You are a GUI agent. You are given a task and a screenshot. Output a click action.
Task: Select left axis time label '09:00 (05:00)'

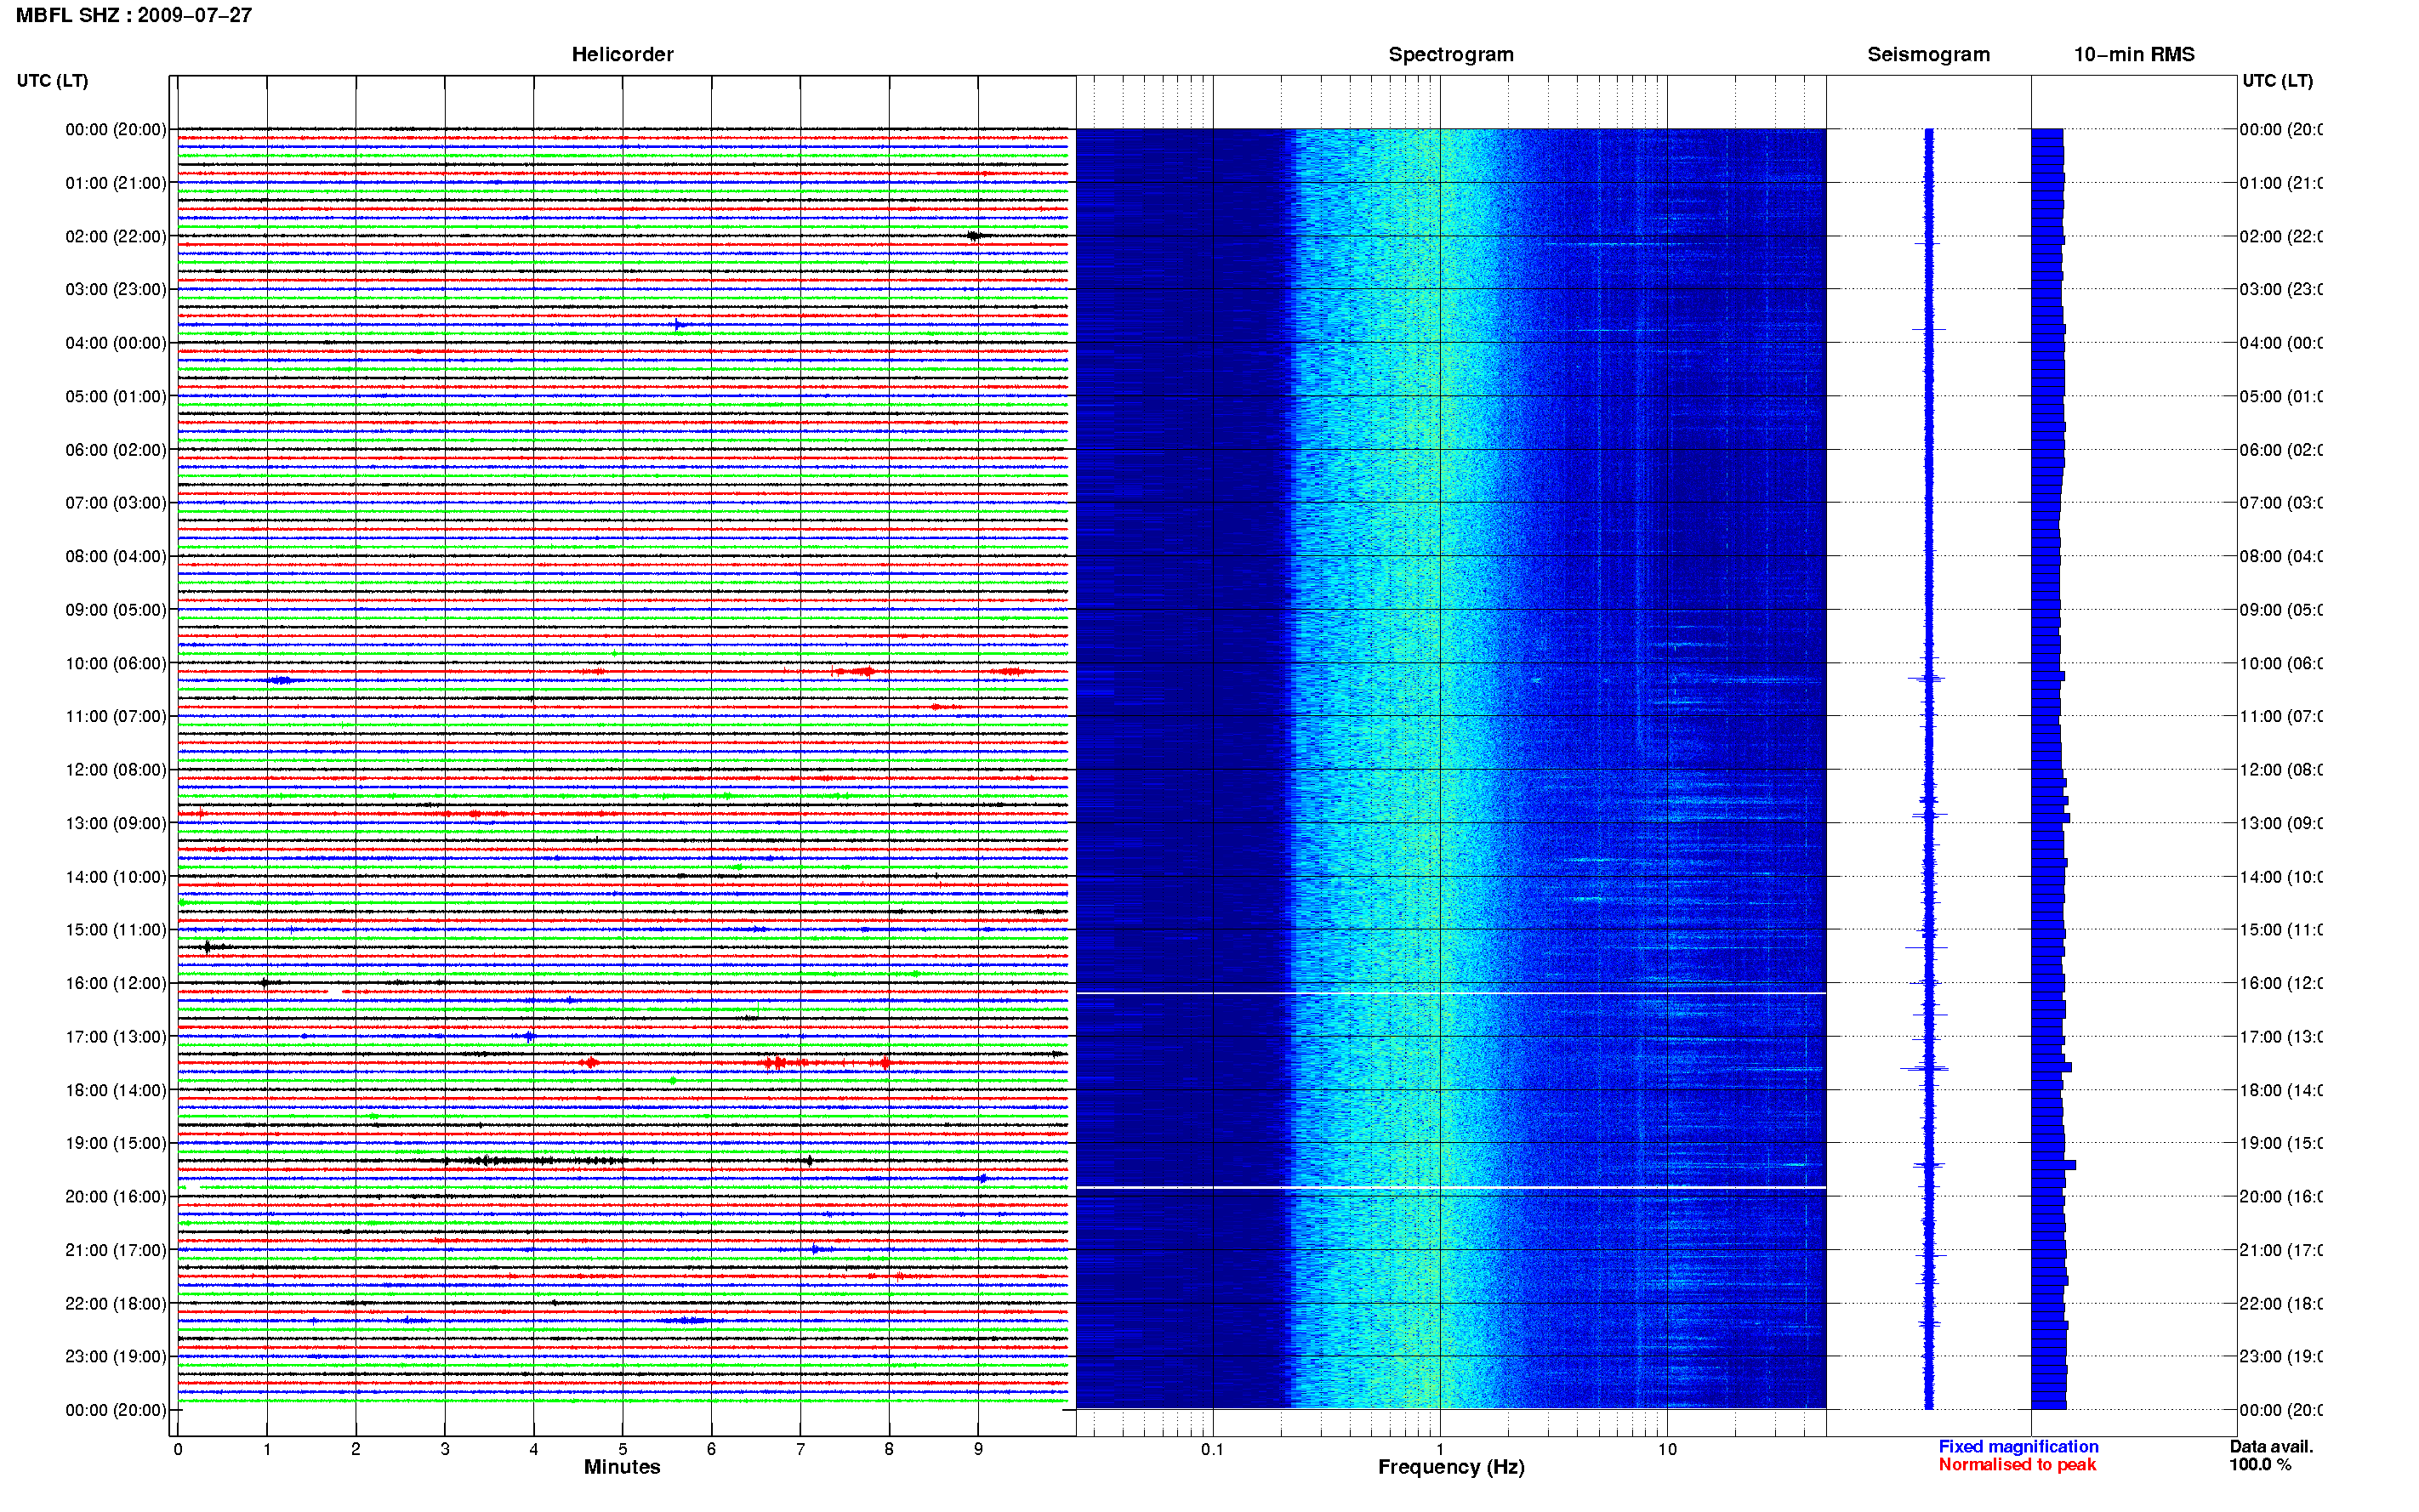coord(116,609)
